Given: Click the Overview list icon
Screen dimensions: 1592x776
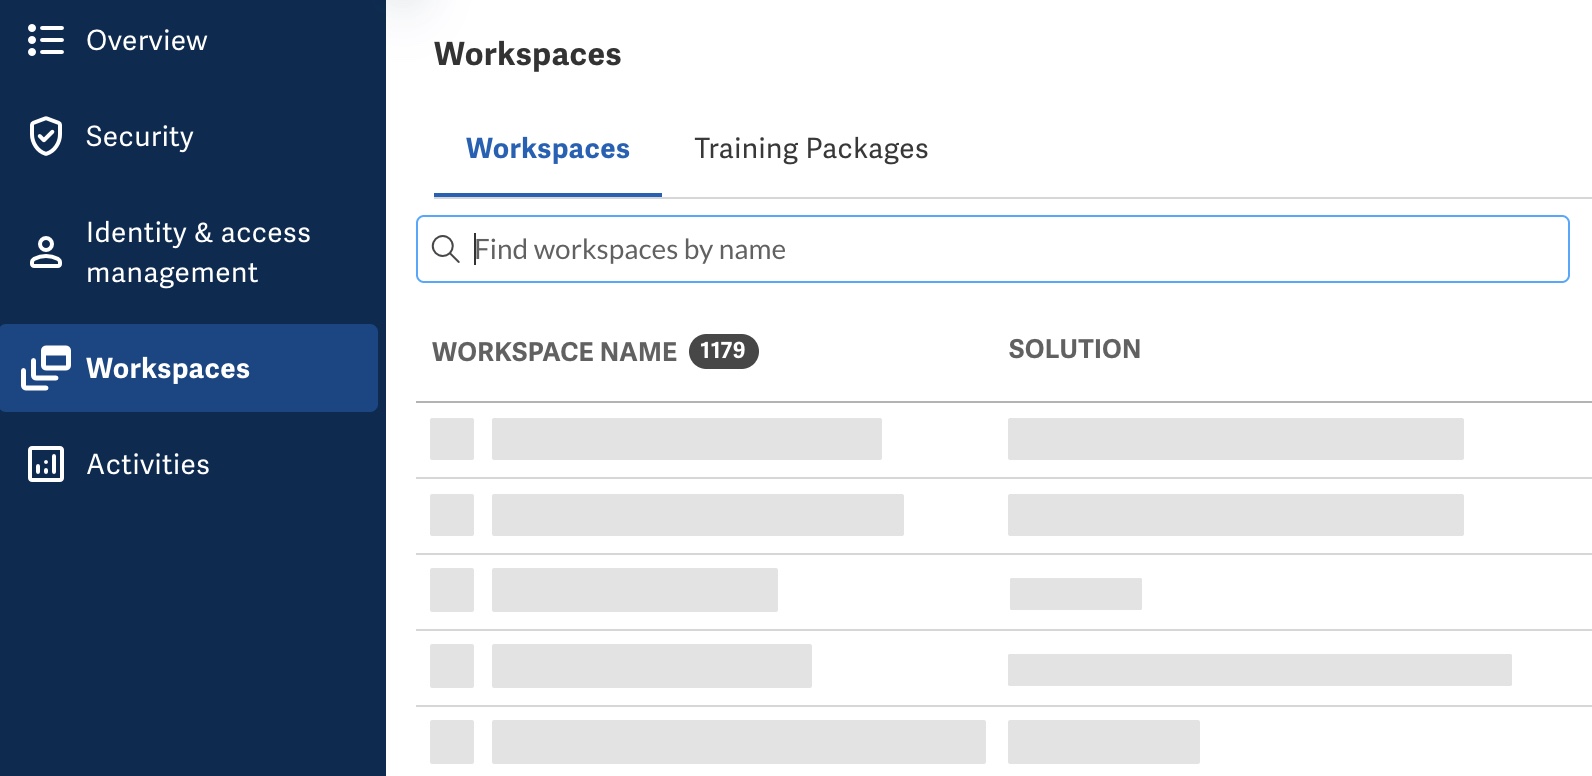Looking at the screenshot, I should point(46,40).
